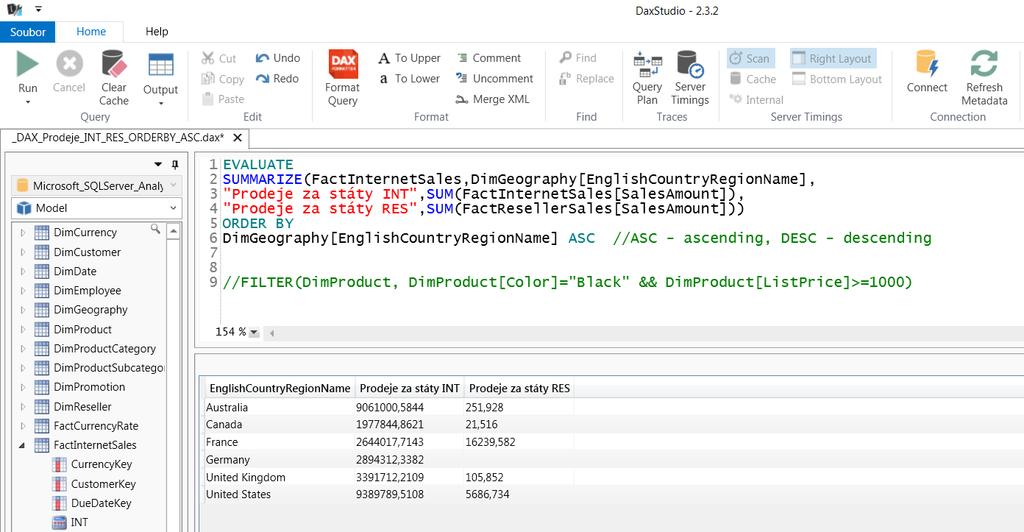The height and width of the screenshot is (532, 1024).
Task: Select the DimPromotion table
Action: [89, 387]
